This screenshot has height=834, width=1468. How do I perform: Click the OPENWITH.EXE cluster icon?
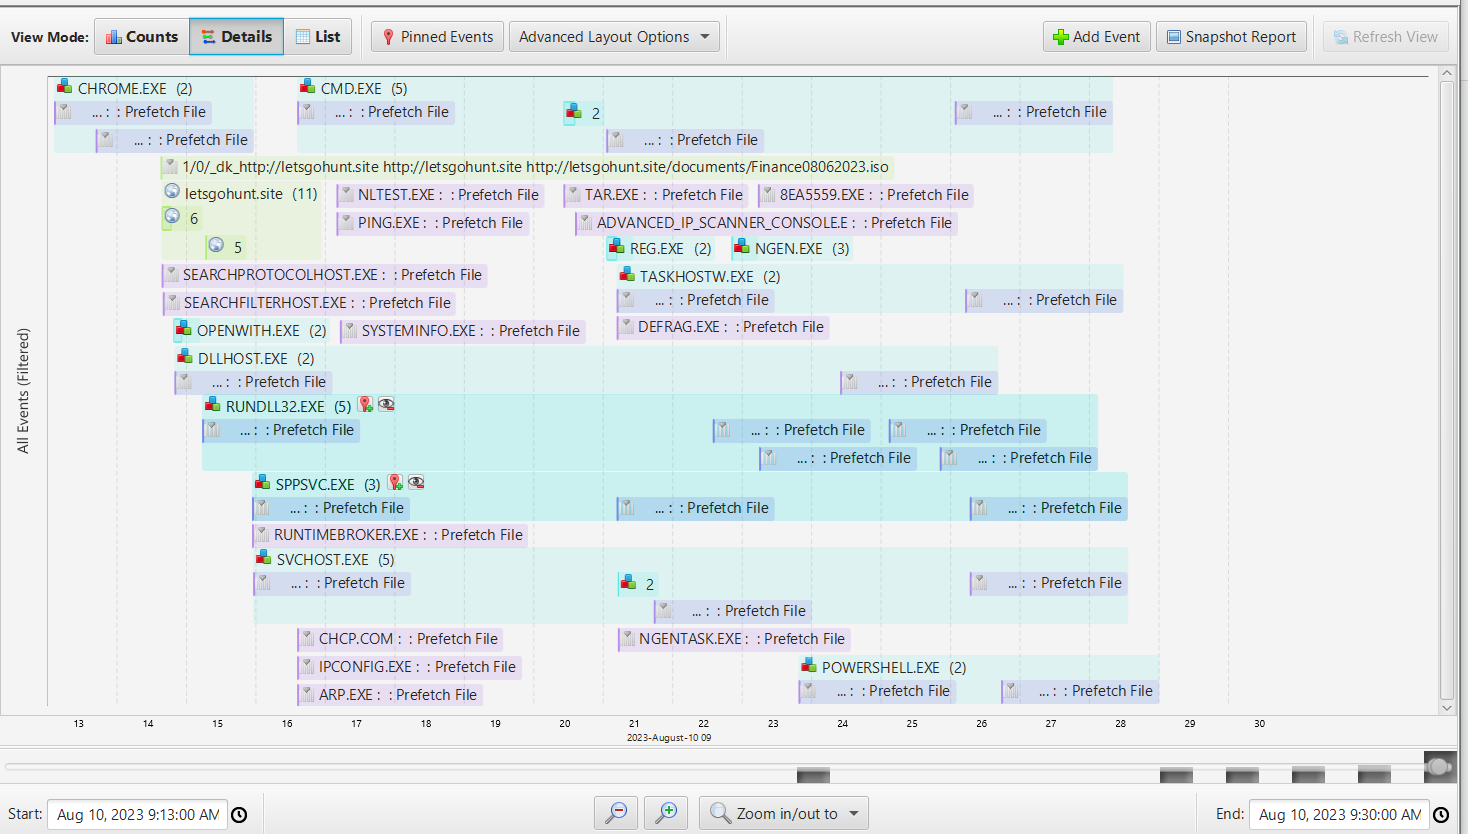point(184,329)
